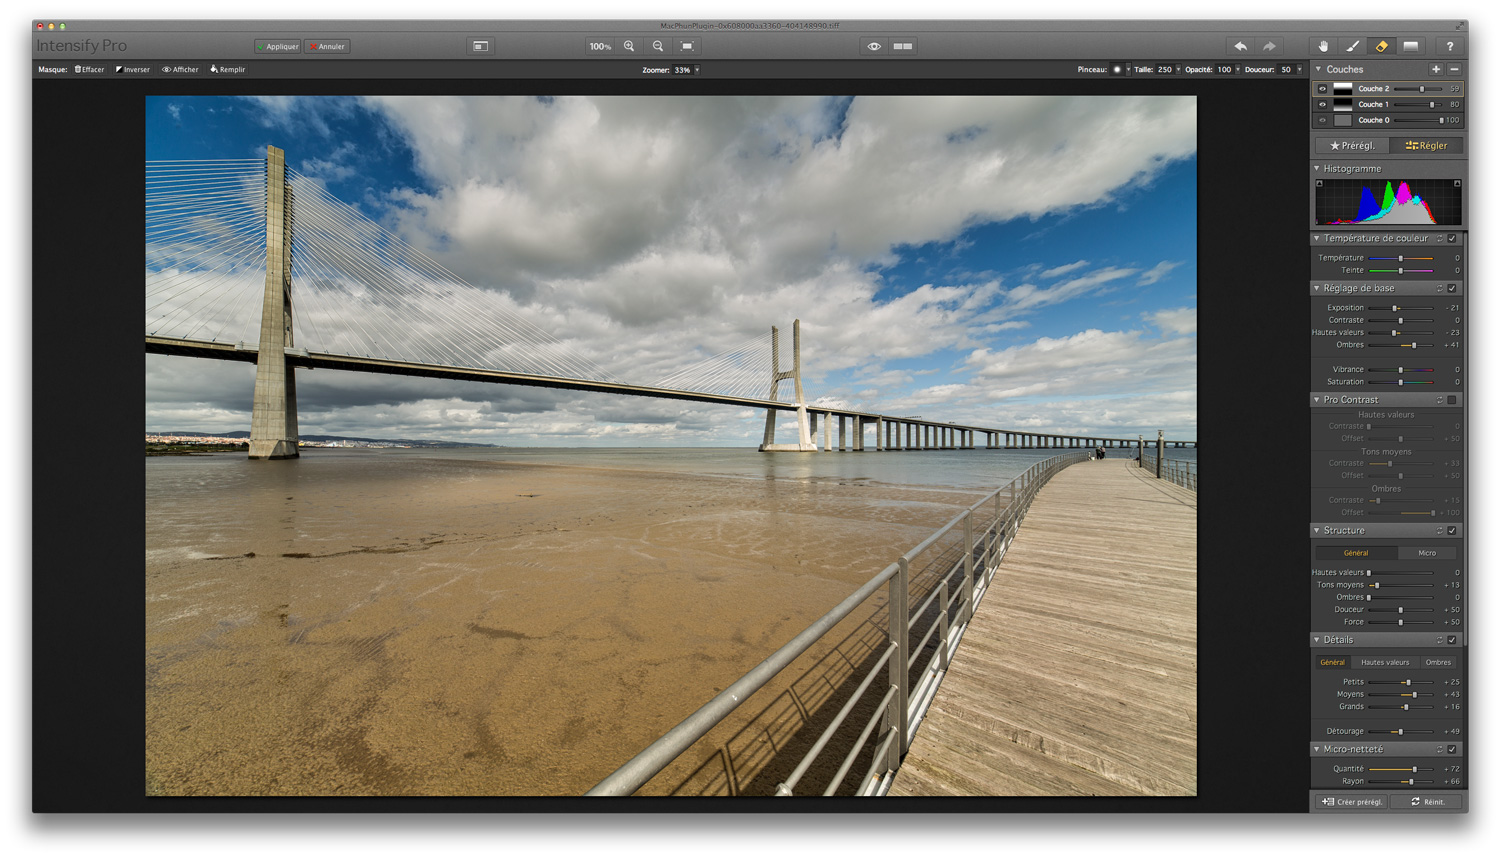Collapse Réglage de base section

tap(1317, 289)
